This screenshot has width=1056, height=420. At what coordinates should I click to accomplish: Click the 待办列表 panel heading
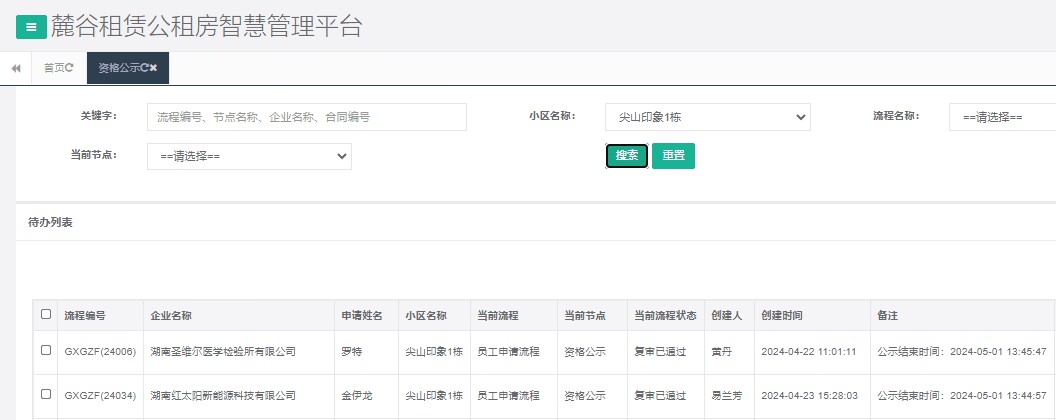point(51,223)
